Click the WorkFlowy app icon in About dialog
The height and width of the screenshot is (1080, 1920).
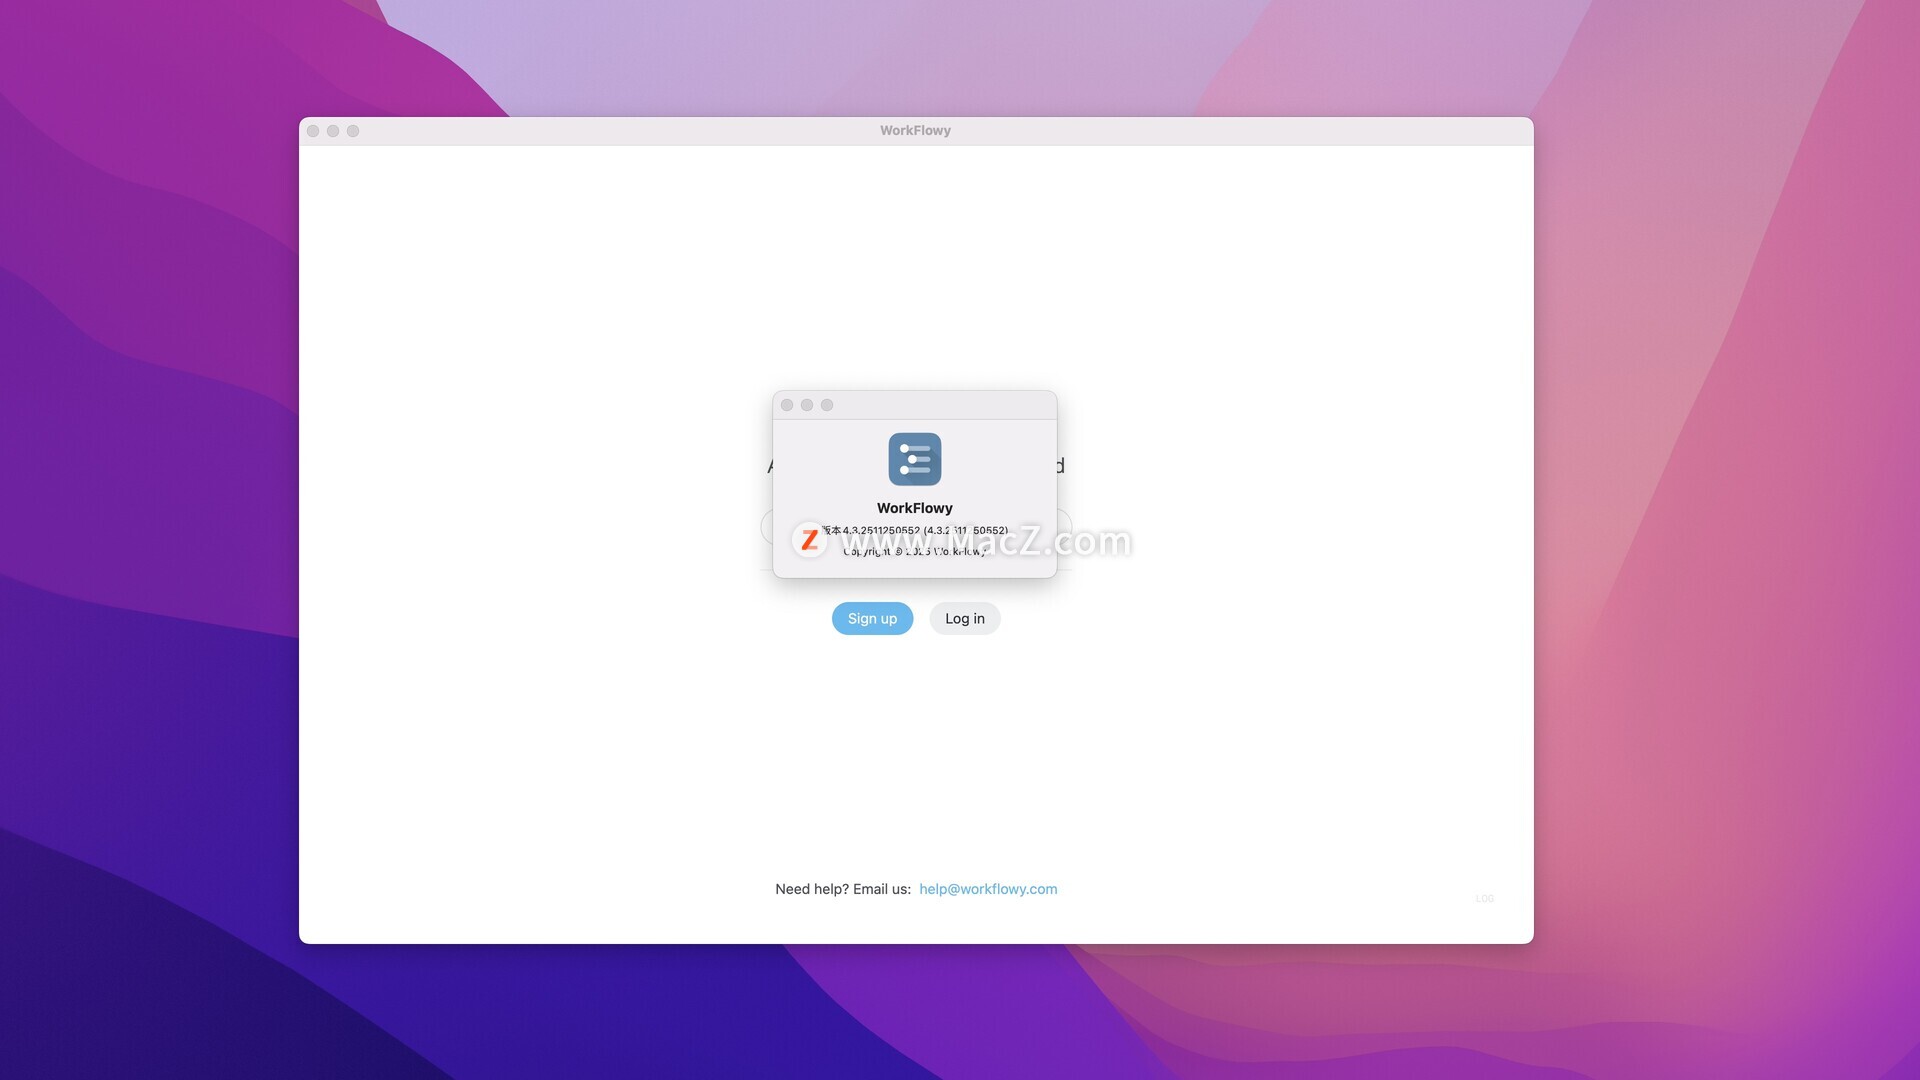[x=914, y=459]
